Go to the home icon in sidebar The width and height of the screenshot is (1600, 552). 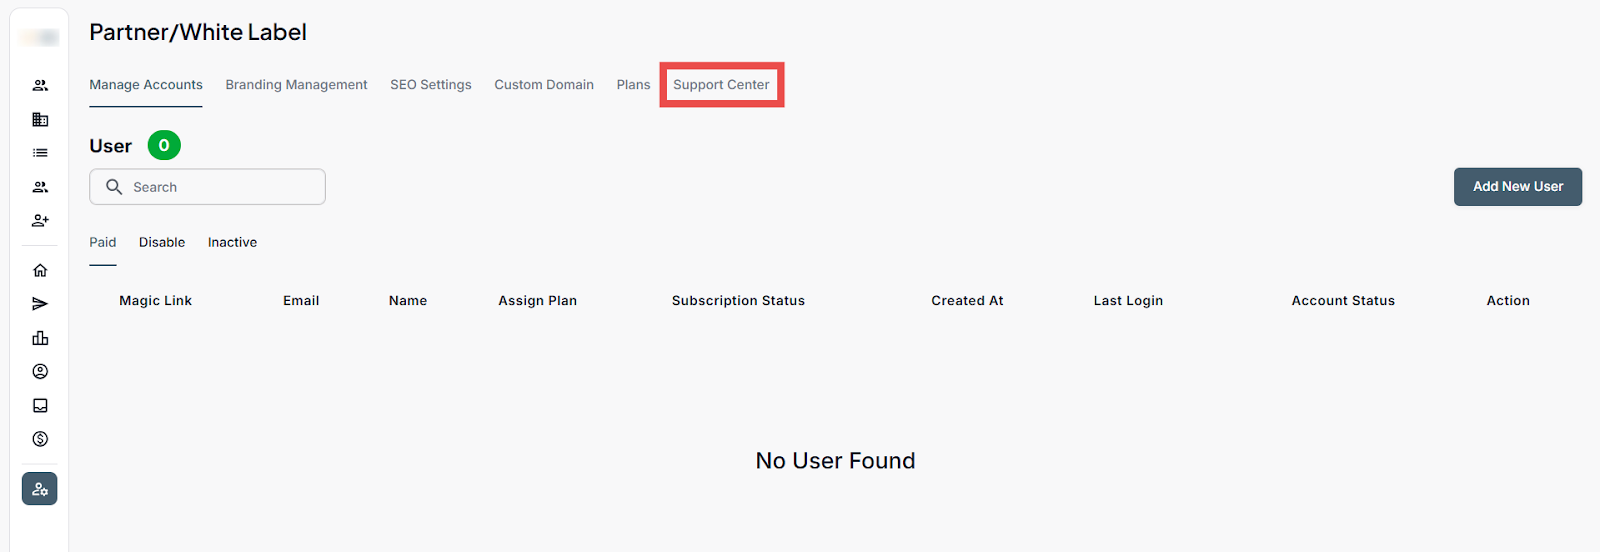(40, 270)
